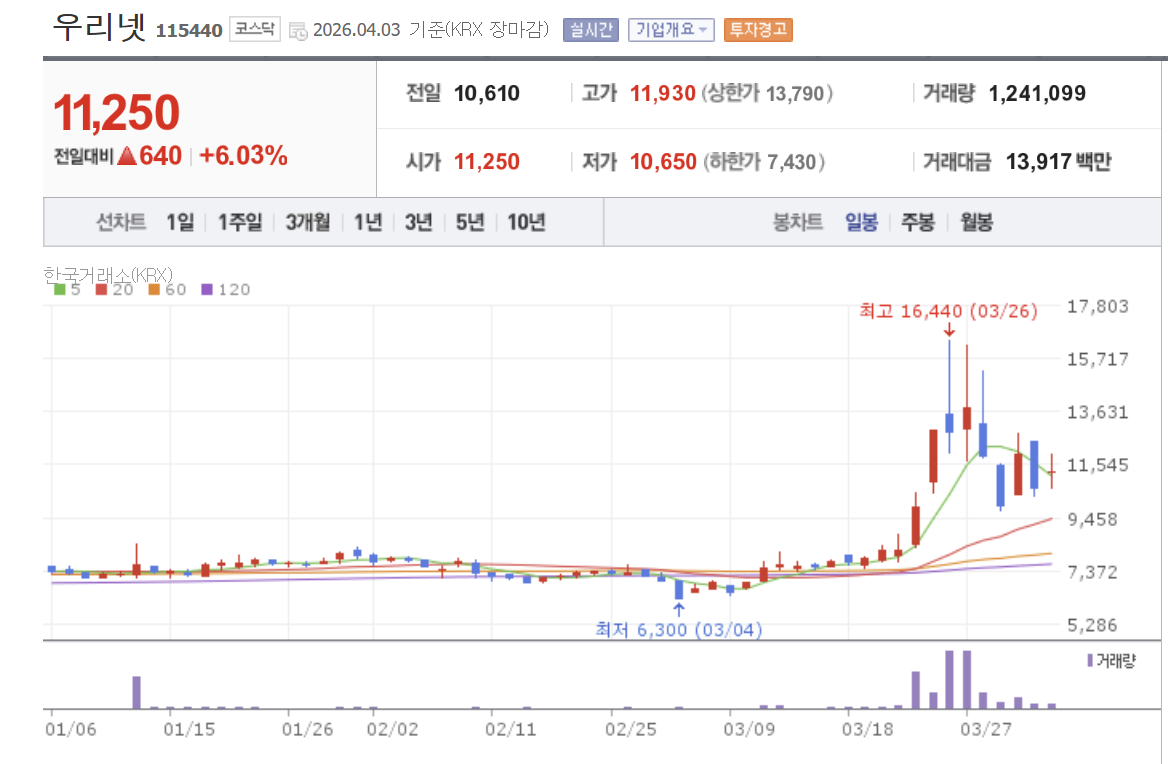Select the 1주일 line chart tab
The image size is (1168, 764).
[240, 222]
